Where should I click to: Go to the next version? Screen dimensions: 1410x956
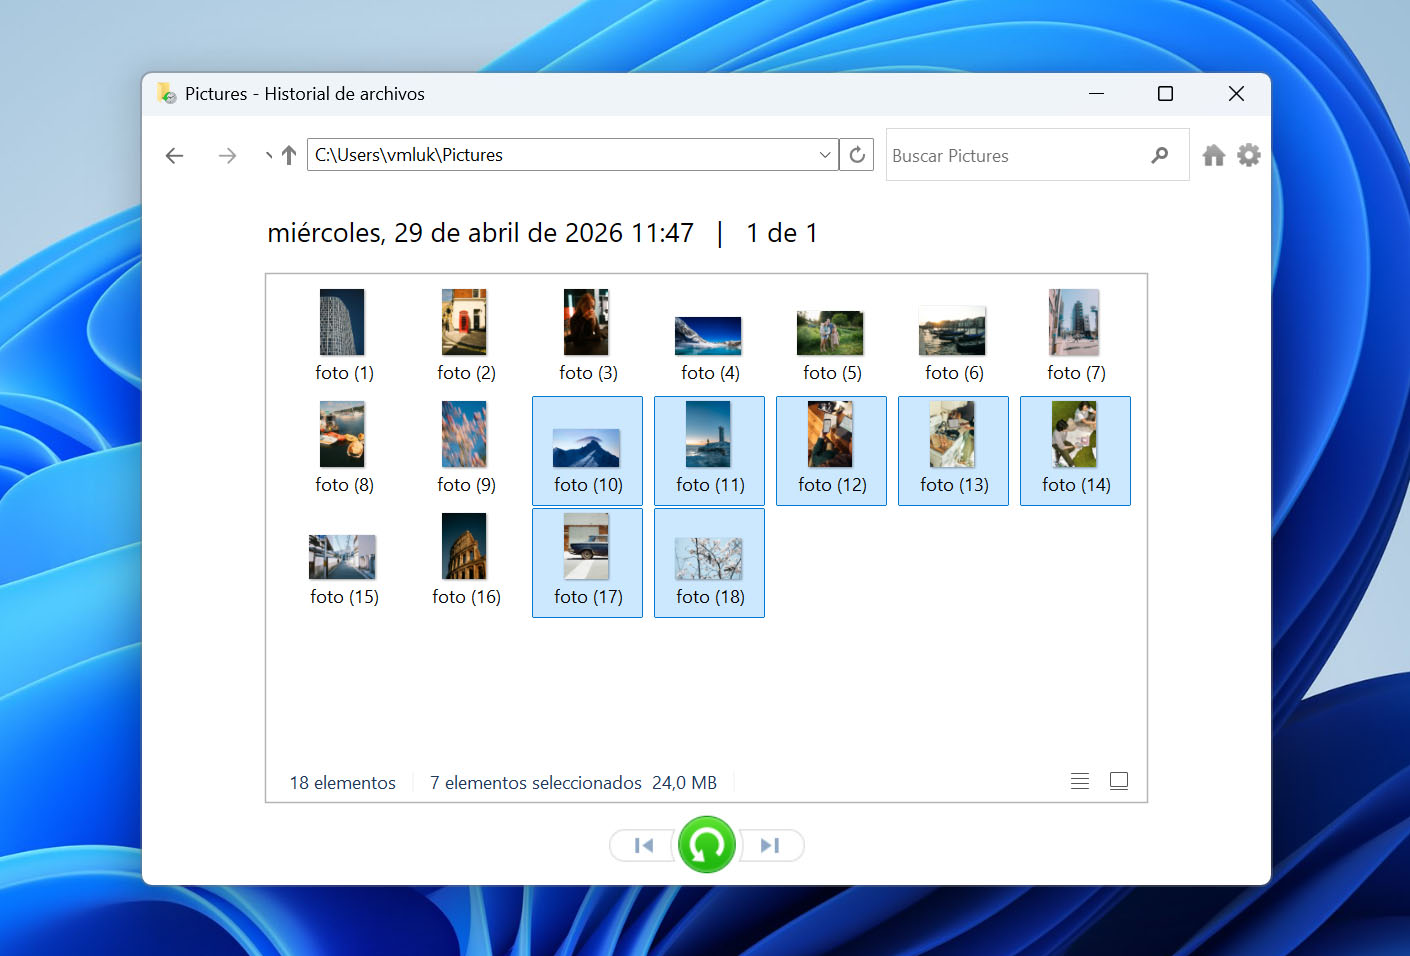[x=770, y=846]
